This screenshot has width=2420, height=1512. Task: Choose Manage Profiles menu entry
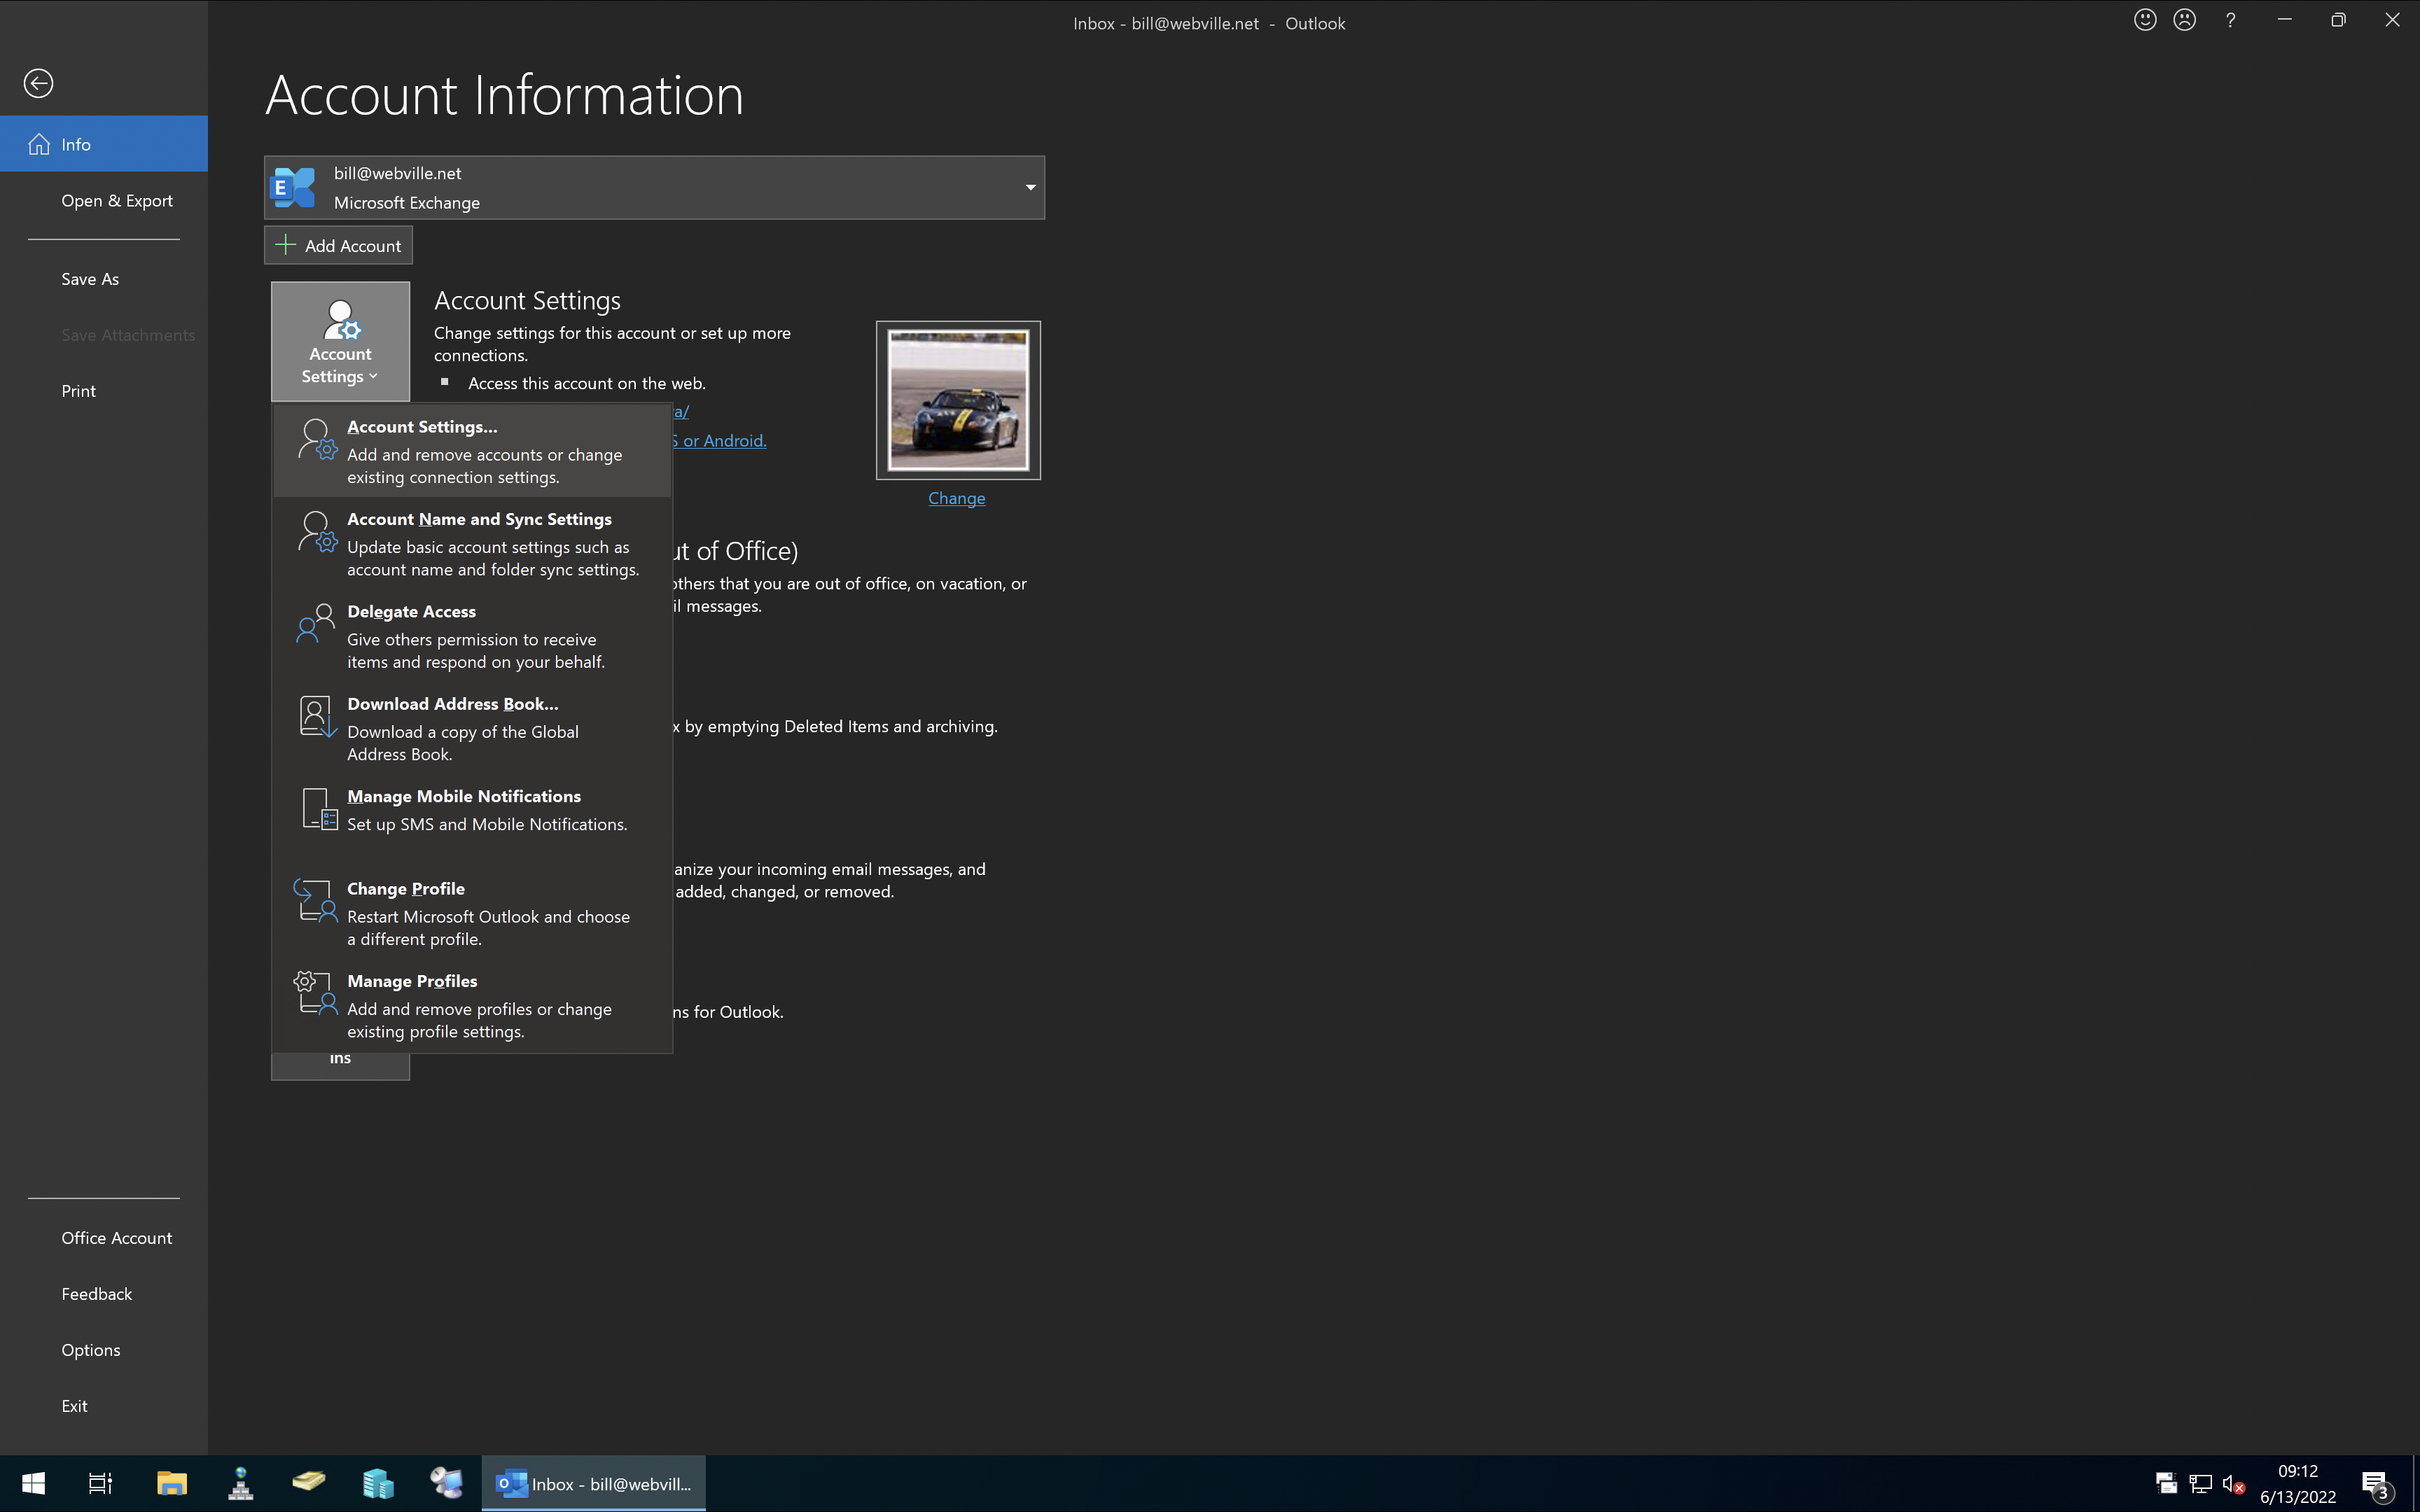coord(472,1005)
